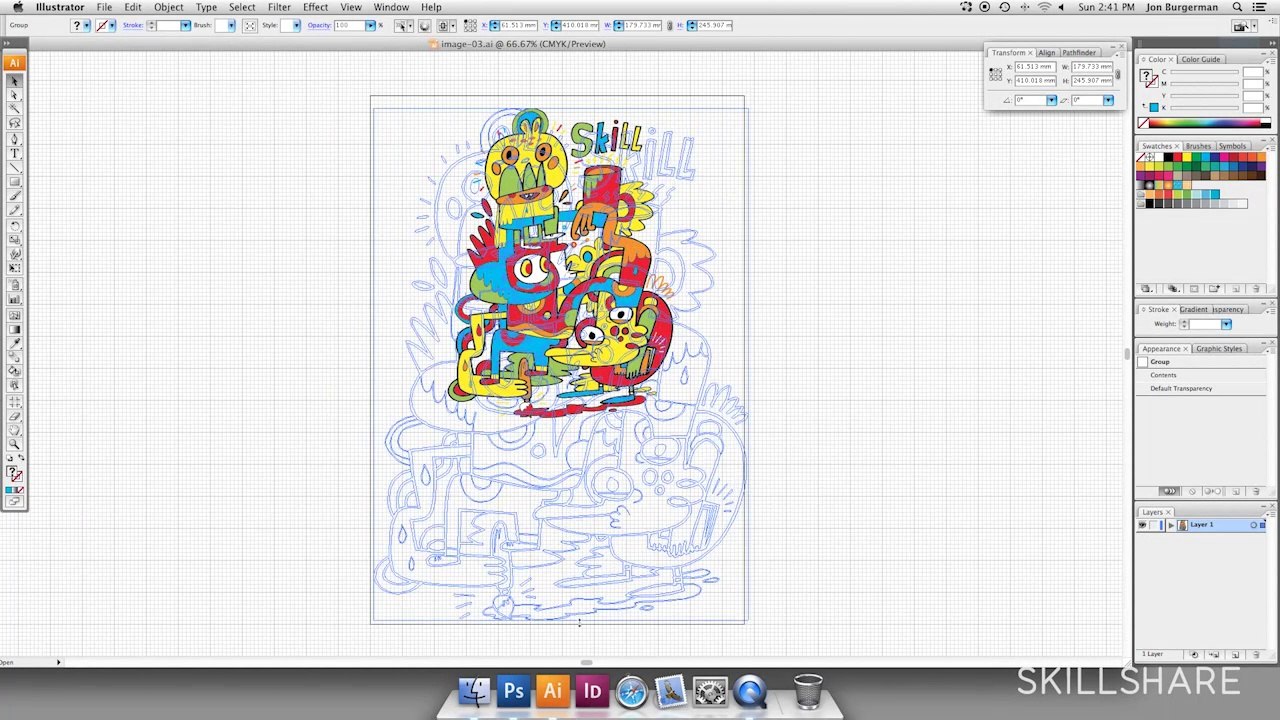
Task: Click the X position field in Transform panel
Action: [x=1035, y=66]
